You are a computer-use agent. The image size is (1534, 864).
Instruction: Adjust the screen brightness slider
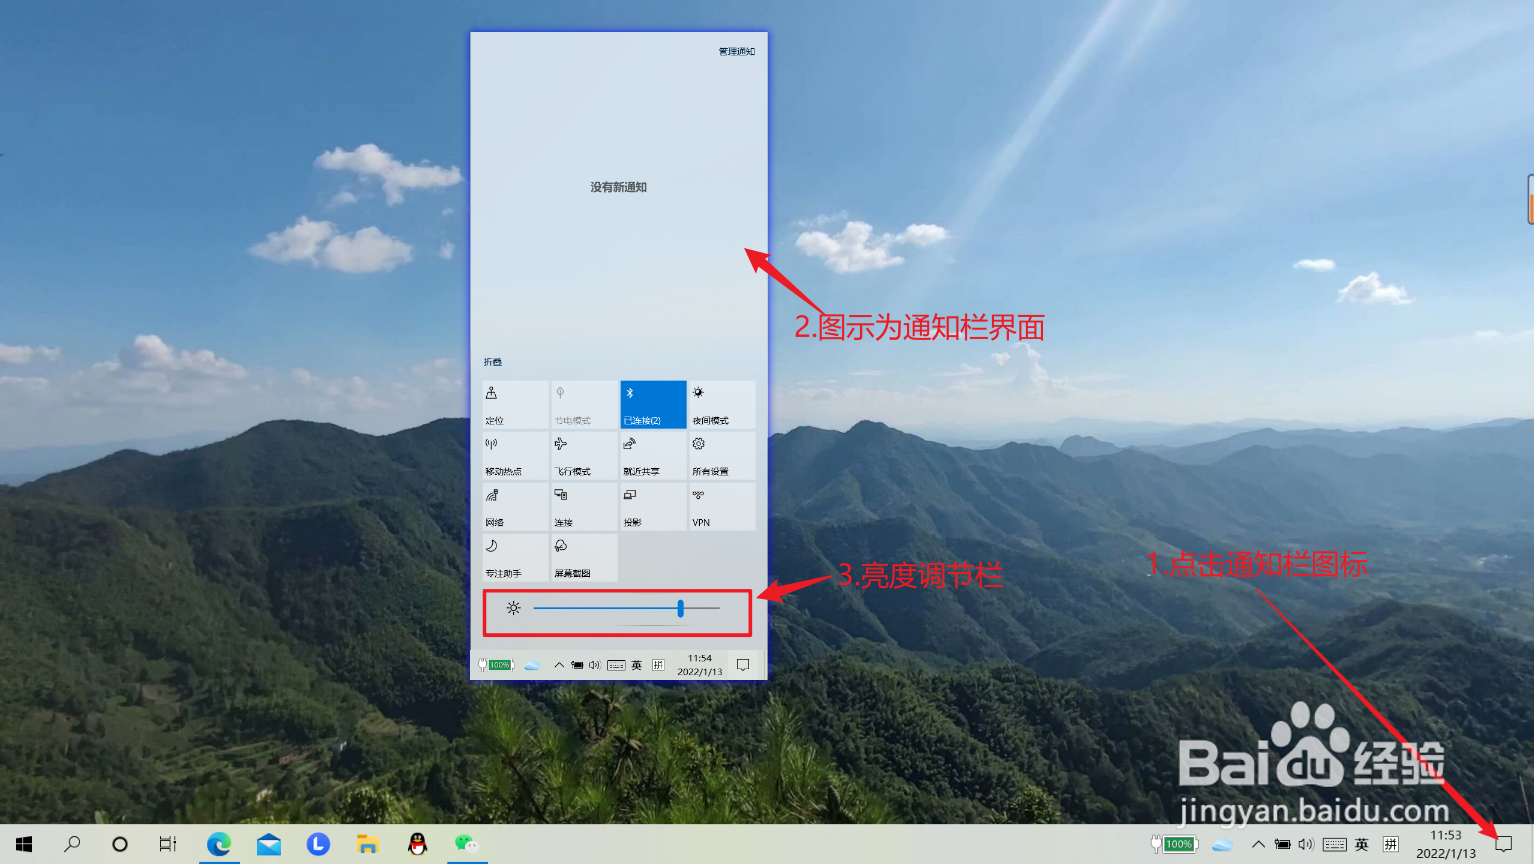coord(681,607)
